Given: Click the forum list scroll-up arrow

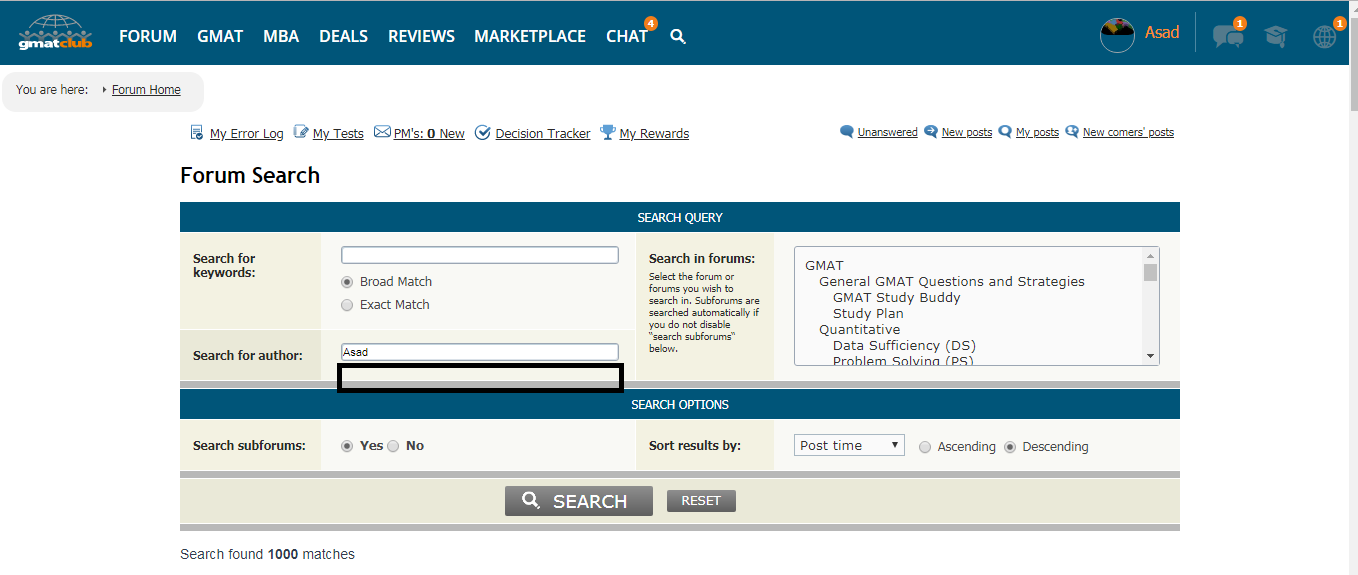Looking at the screenshot, I should [x=1151, y=255].
